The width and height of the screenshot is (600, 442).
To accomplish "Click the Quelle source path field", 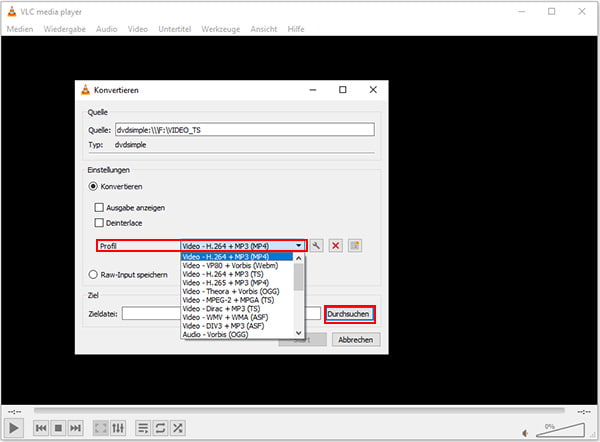I will point(245,129).
